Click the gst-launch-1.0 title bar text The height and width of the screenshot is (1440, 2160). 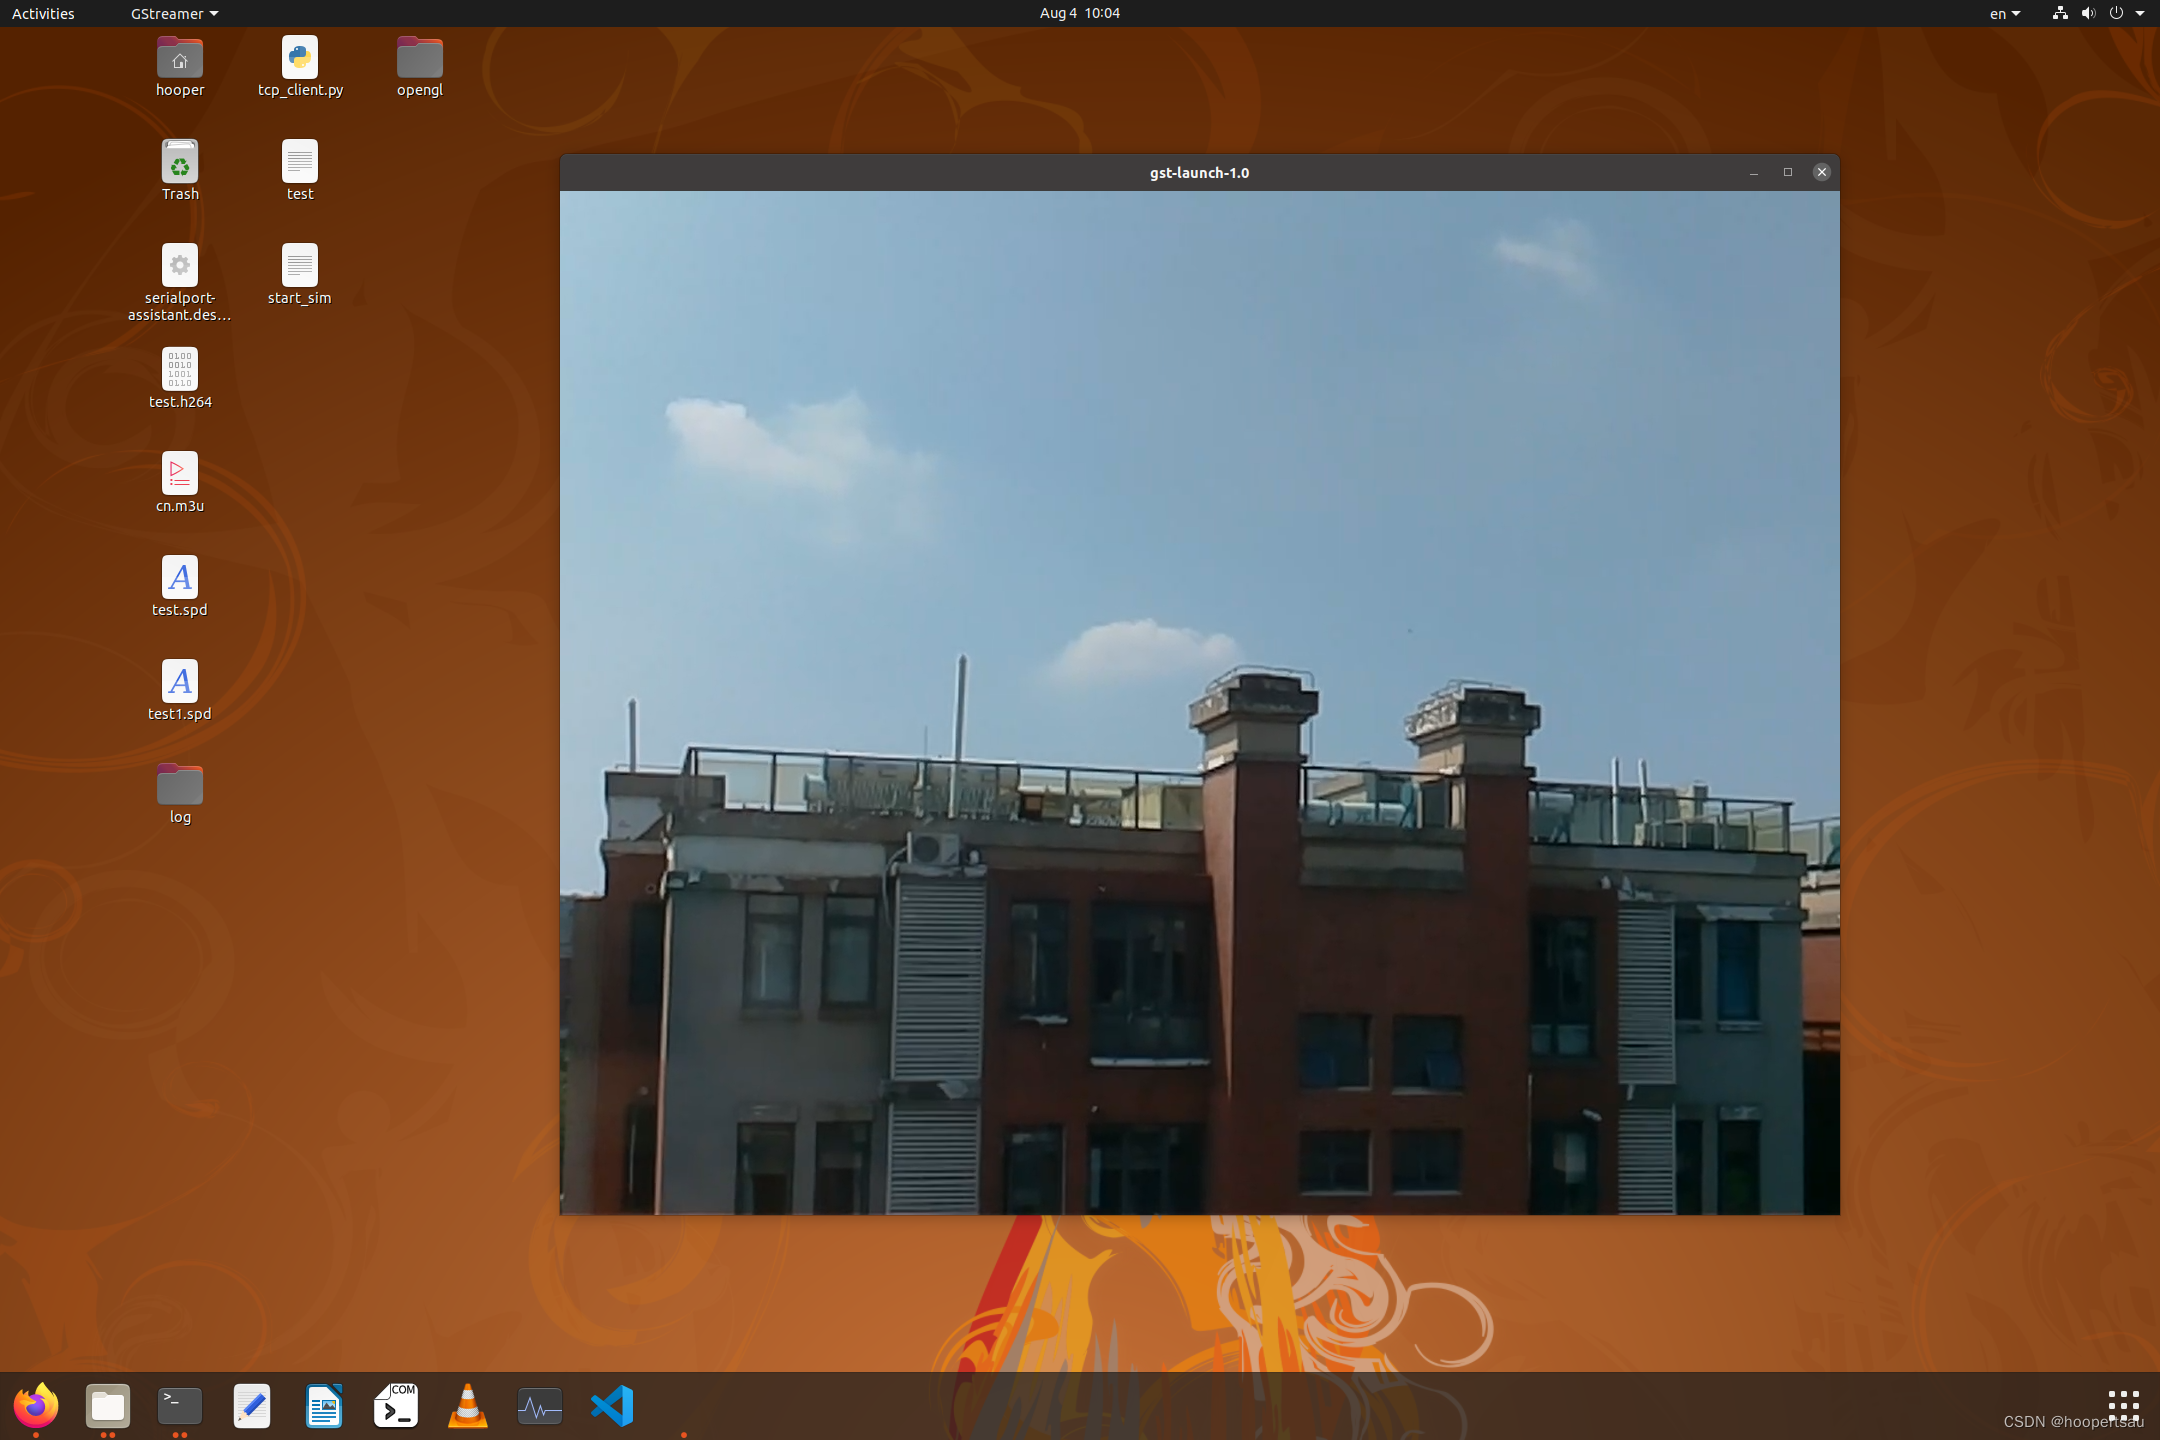pyautogui.click(x=1199, y=172)
